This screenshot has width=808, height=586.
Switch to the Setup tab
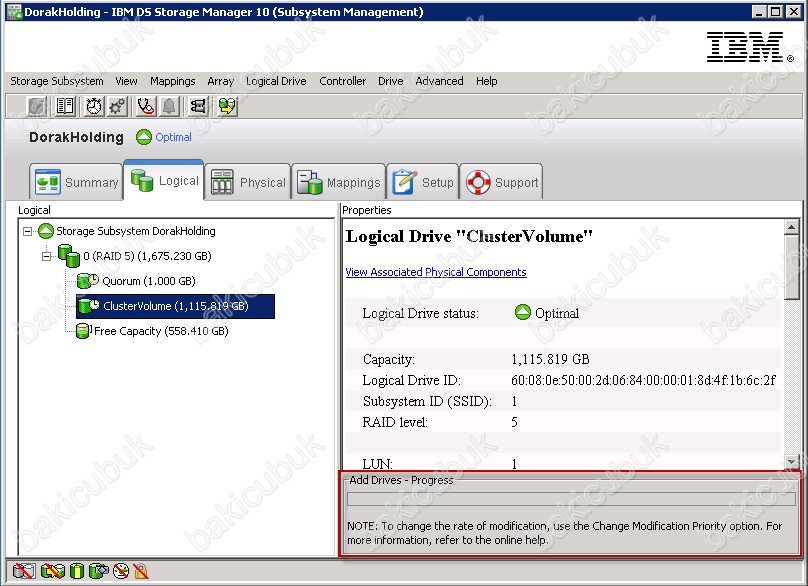pos(423,182)
